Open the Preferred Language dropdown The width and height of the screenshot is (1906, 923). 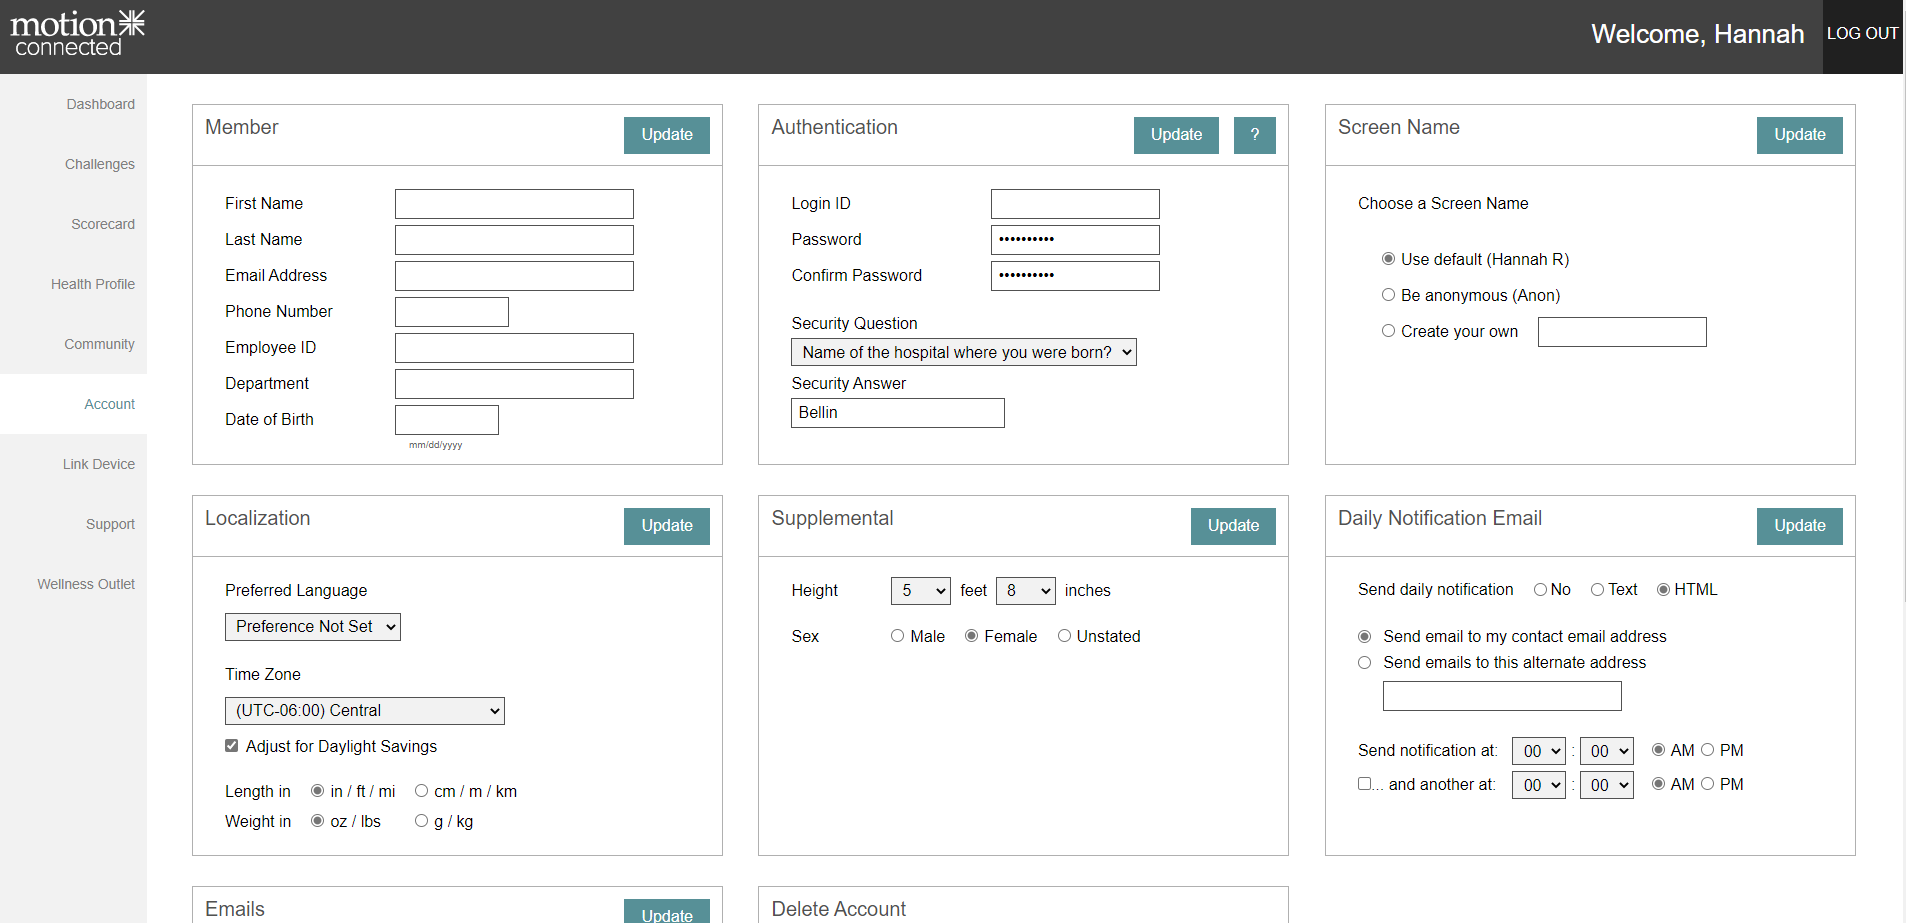pyautogui.click(x=313, y=627)
